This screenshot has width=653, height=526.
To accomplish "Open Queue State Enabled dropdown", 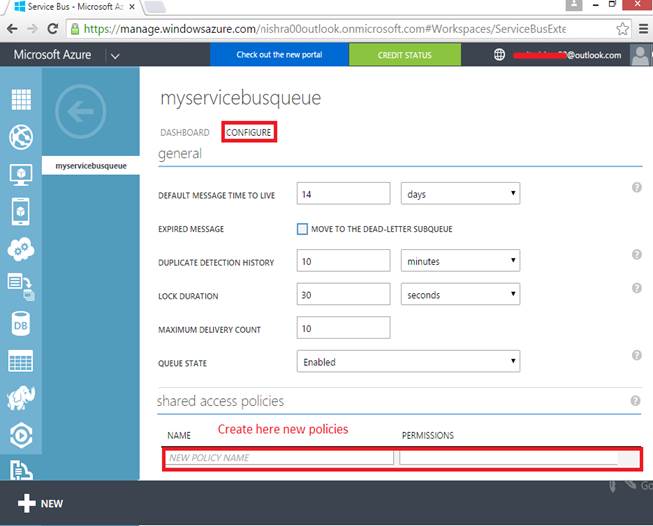I will point(409,361).
